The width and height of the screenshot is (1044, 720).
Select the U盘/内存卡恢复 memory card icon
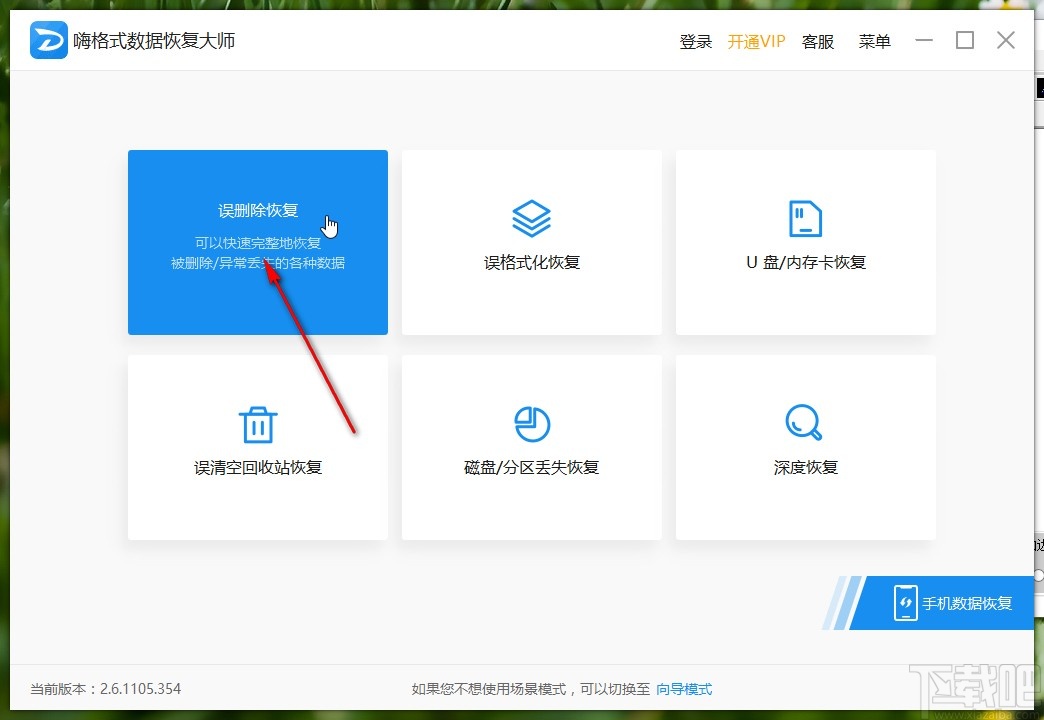(805, 218)
